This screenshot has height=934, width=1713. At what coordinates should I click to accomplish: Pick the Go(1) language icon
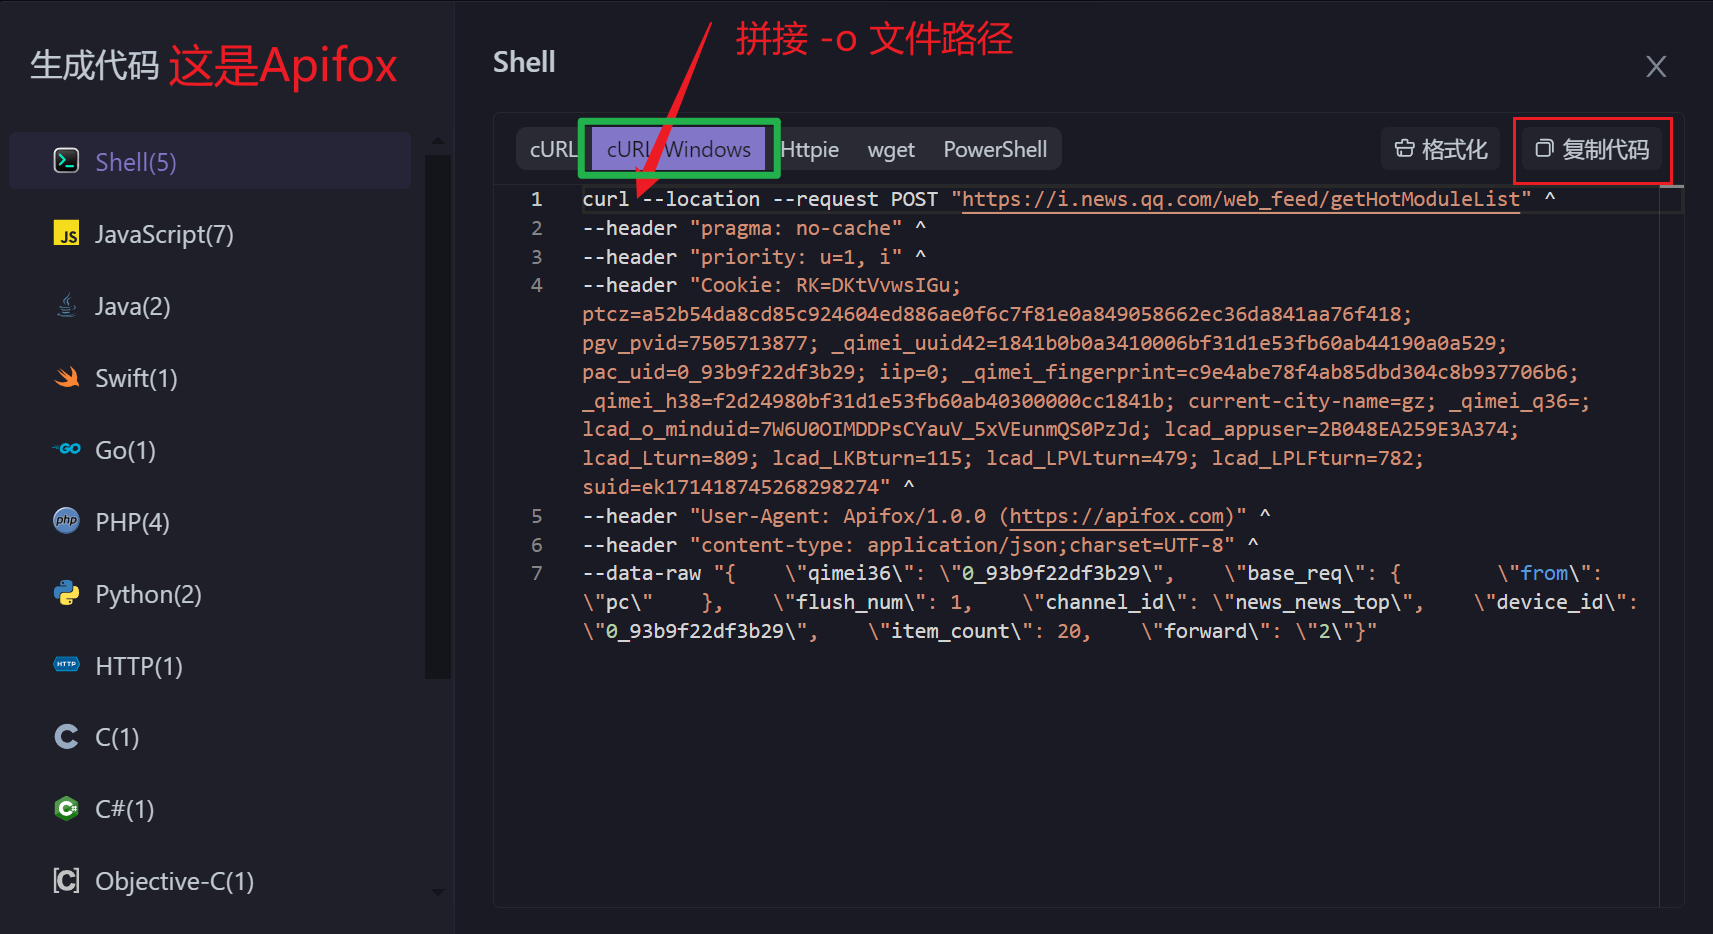(x=66, y=450)
